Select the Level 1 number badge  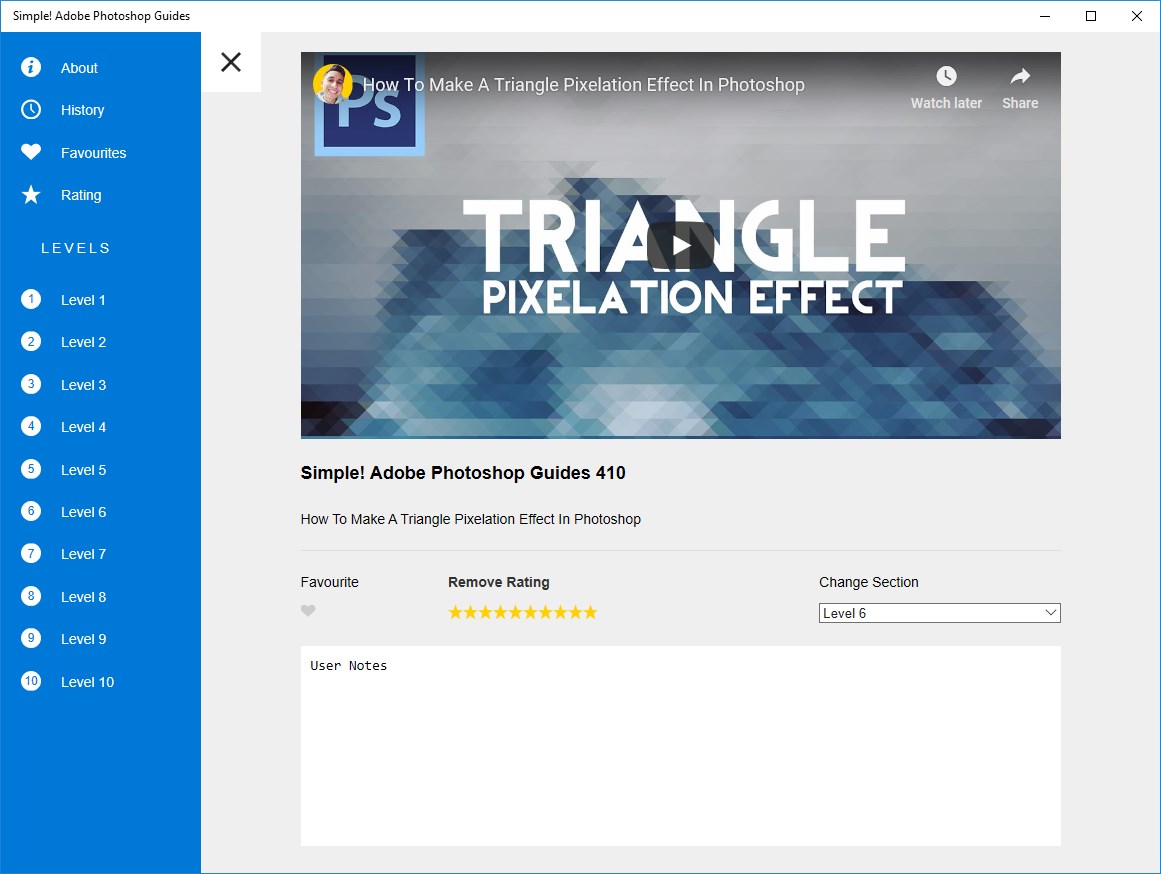click(31, 299)
